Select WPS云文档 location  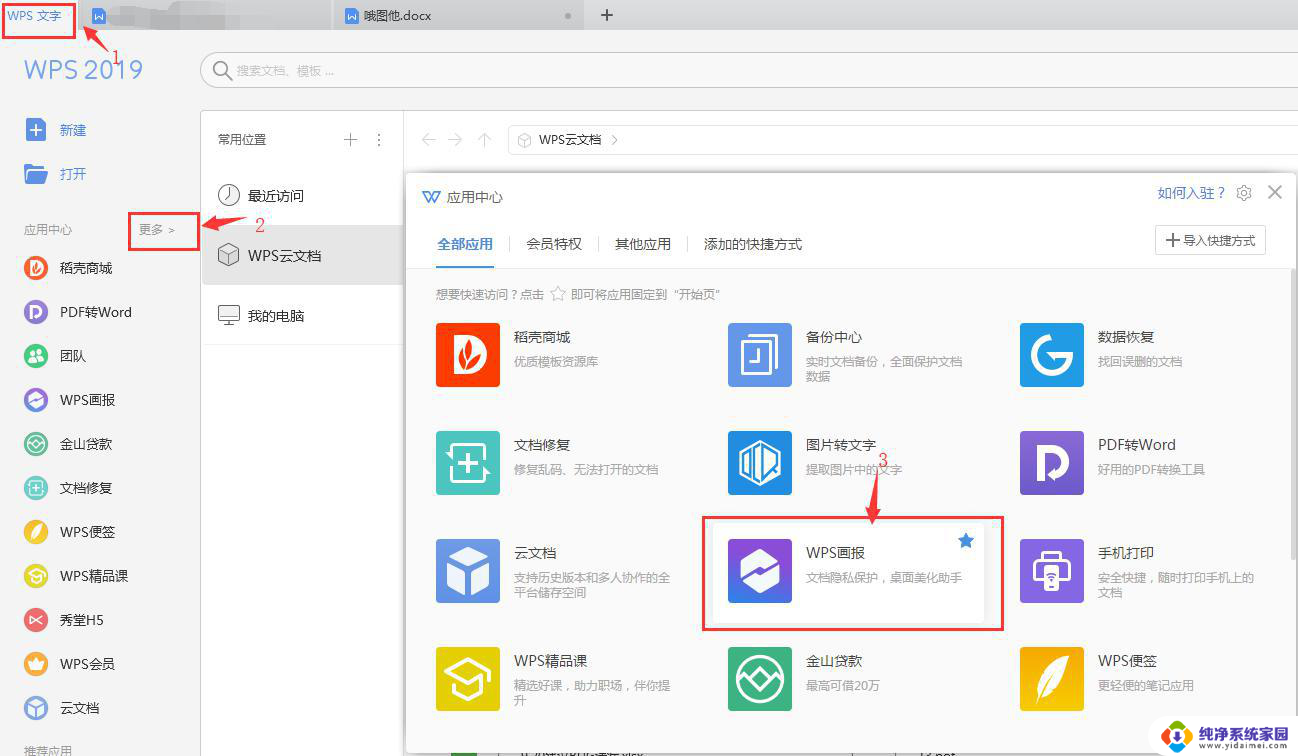[302, 255]
